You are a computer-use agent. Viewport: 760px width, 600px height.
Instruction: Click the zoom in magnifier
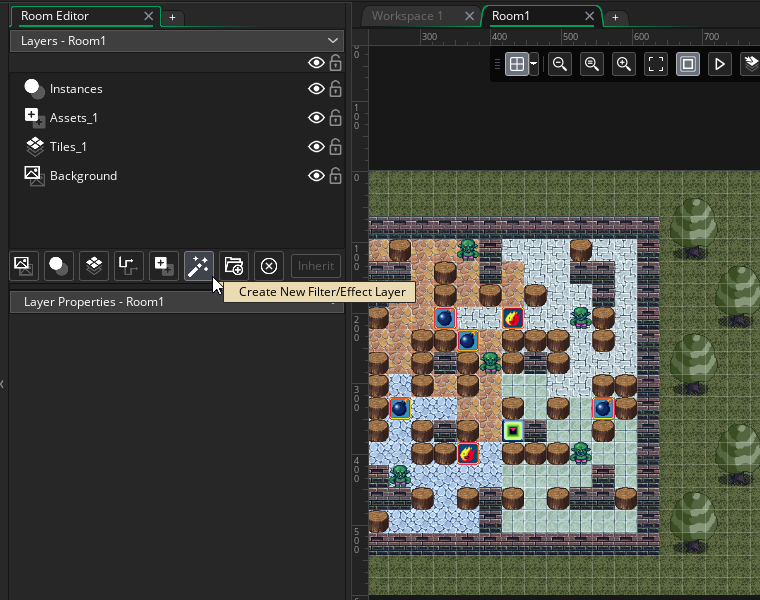pyautogui.click(x=624, y=64)
